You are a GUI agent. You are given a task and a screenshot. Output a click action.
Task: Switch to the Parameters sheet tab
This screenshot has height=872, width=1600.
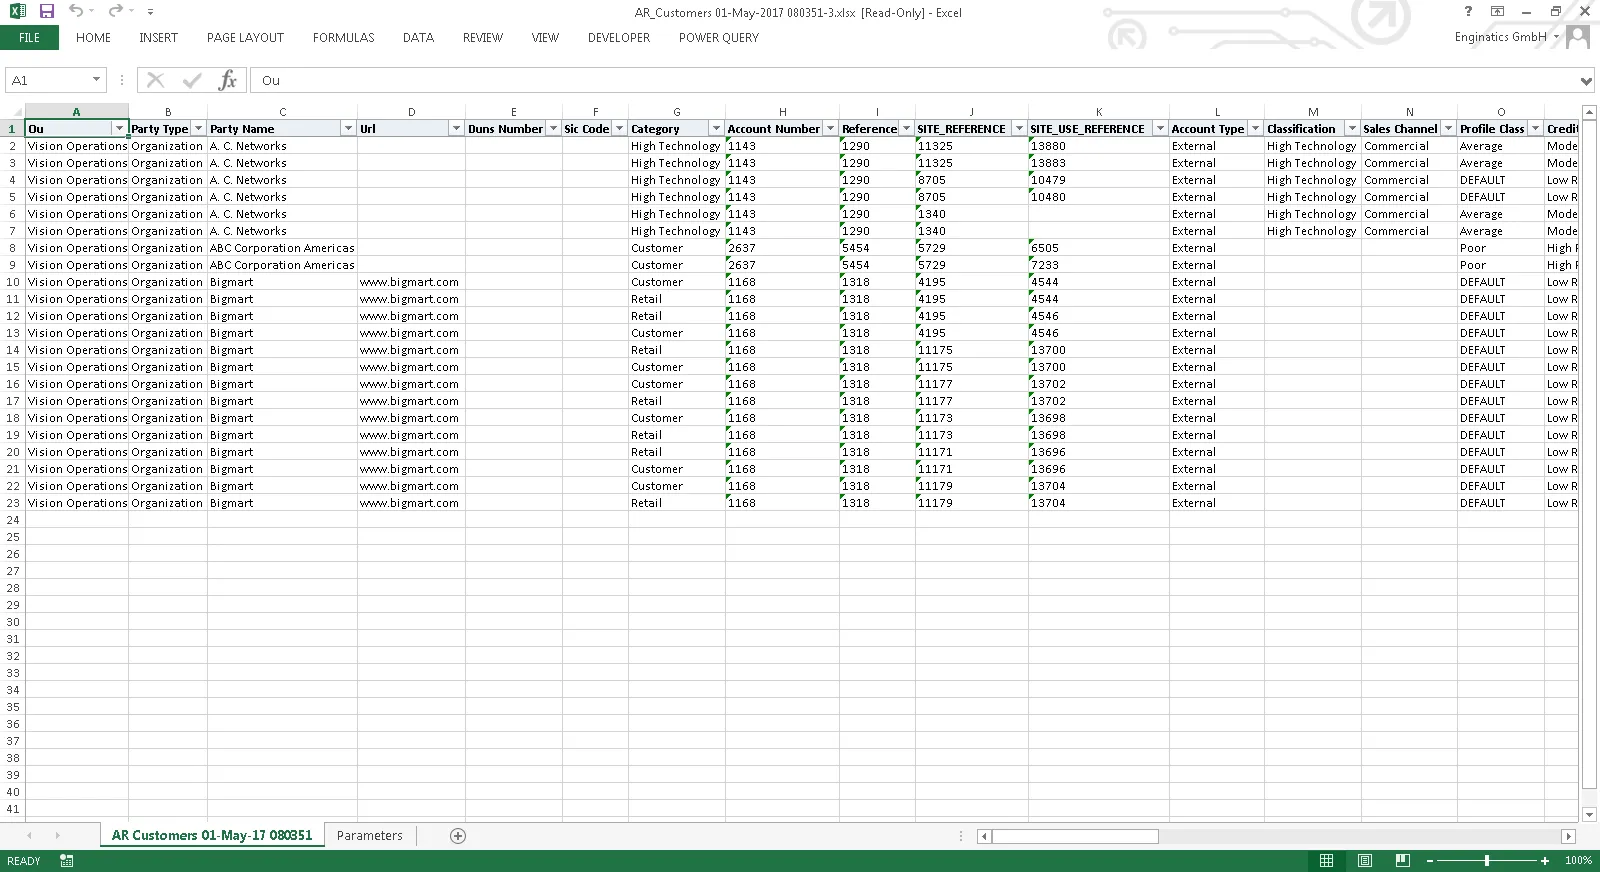pyautogui.click(x=370, y=835)
